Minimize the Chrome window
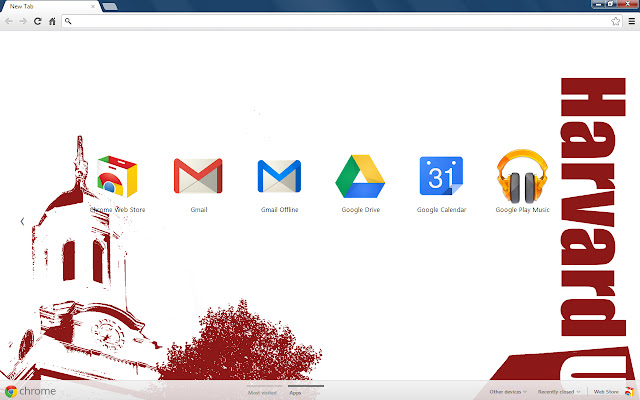The image size is (640, 400). pos(598,4)
